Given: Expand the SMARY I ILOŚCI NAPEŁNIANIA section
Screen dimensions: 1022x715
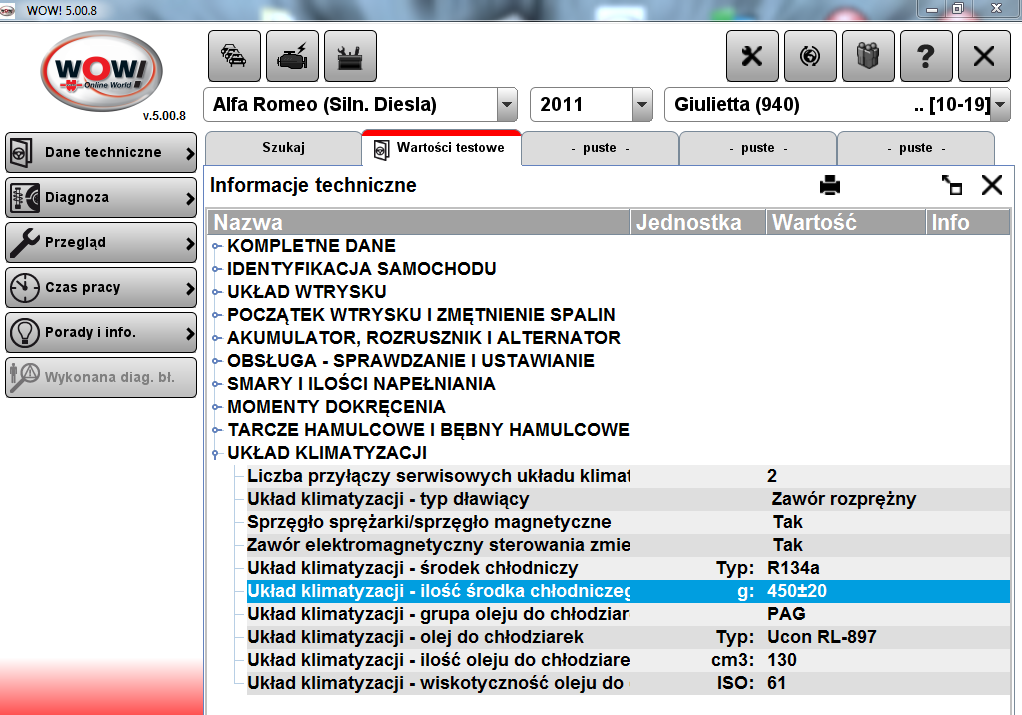Looking at the screenshot, I should pyautogui.click(x=216, y=384).
